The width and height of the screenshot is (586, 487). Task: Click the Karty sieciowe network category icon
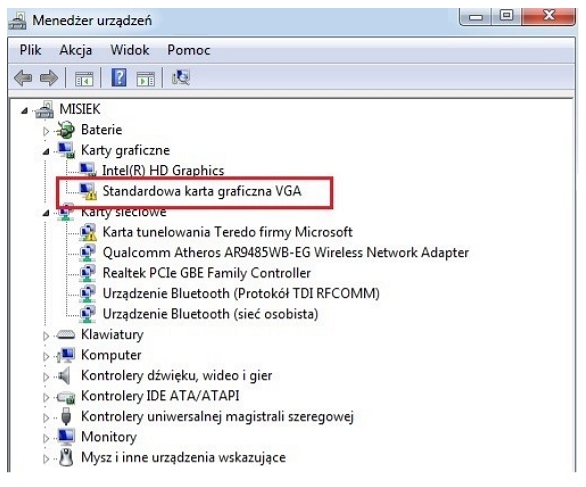click(x=66, y=213)
